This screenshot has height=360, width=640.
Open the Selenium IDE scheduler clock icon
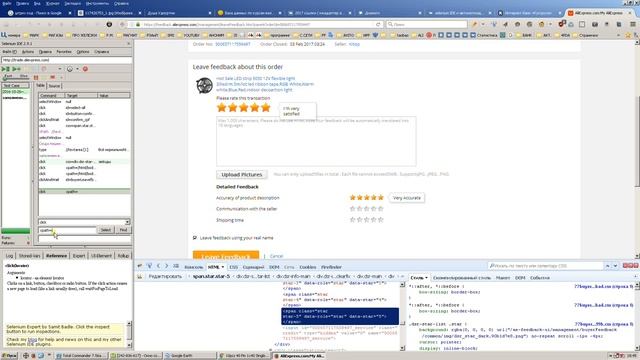click(70, 69)
